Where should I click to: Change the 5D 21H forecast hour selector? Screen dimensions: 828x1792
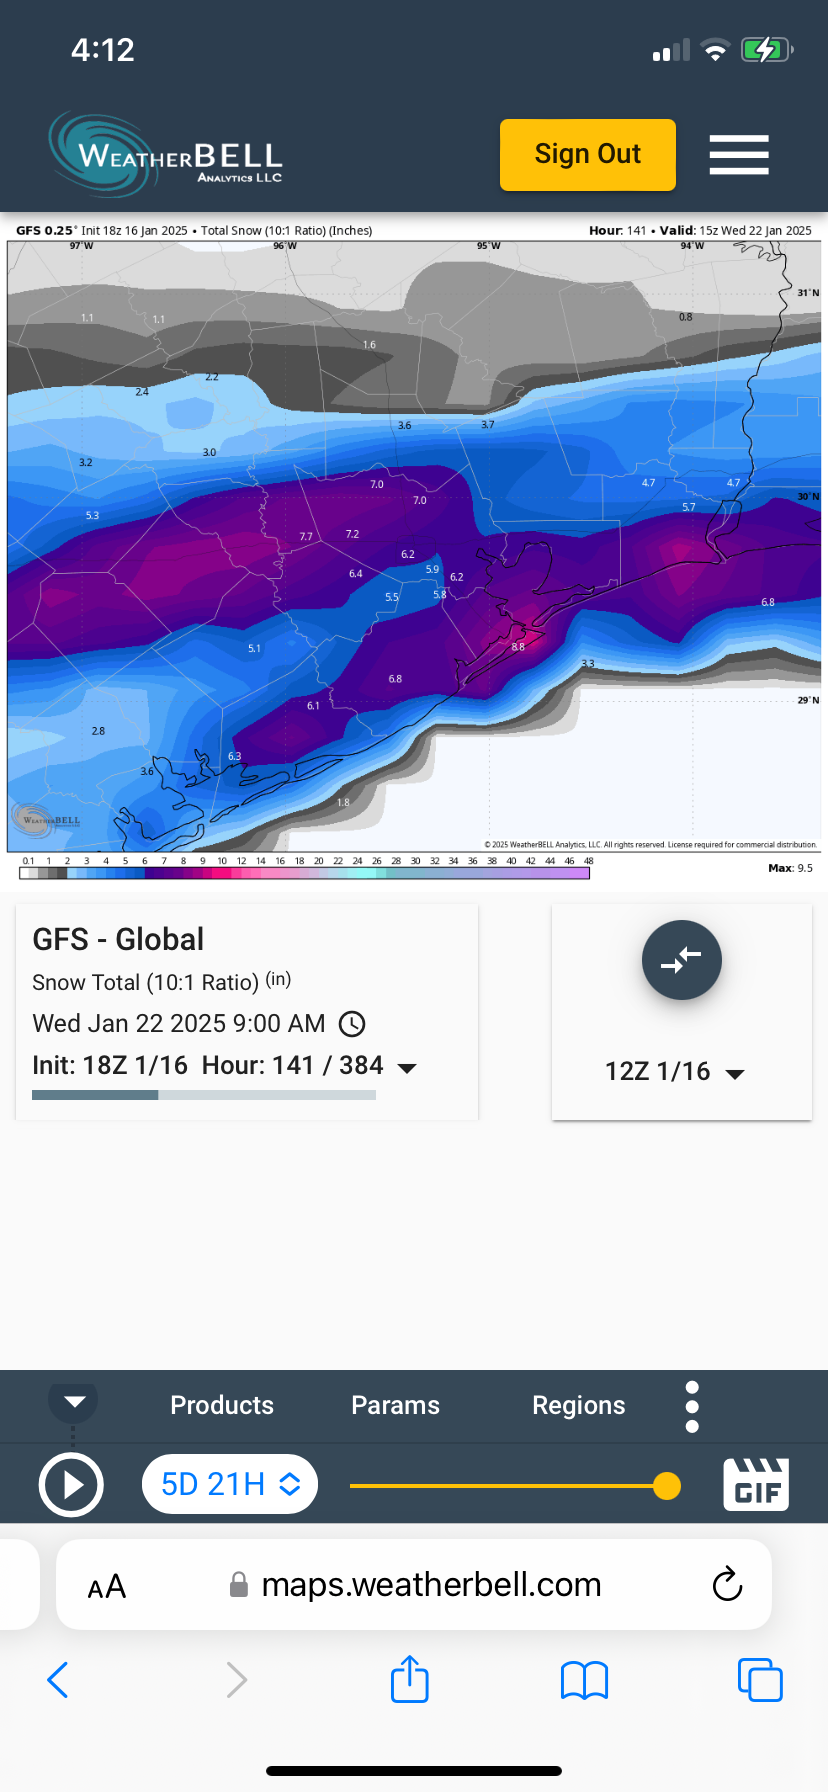point(230,1484)
